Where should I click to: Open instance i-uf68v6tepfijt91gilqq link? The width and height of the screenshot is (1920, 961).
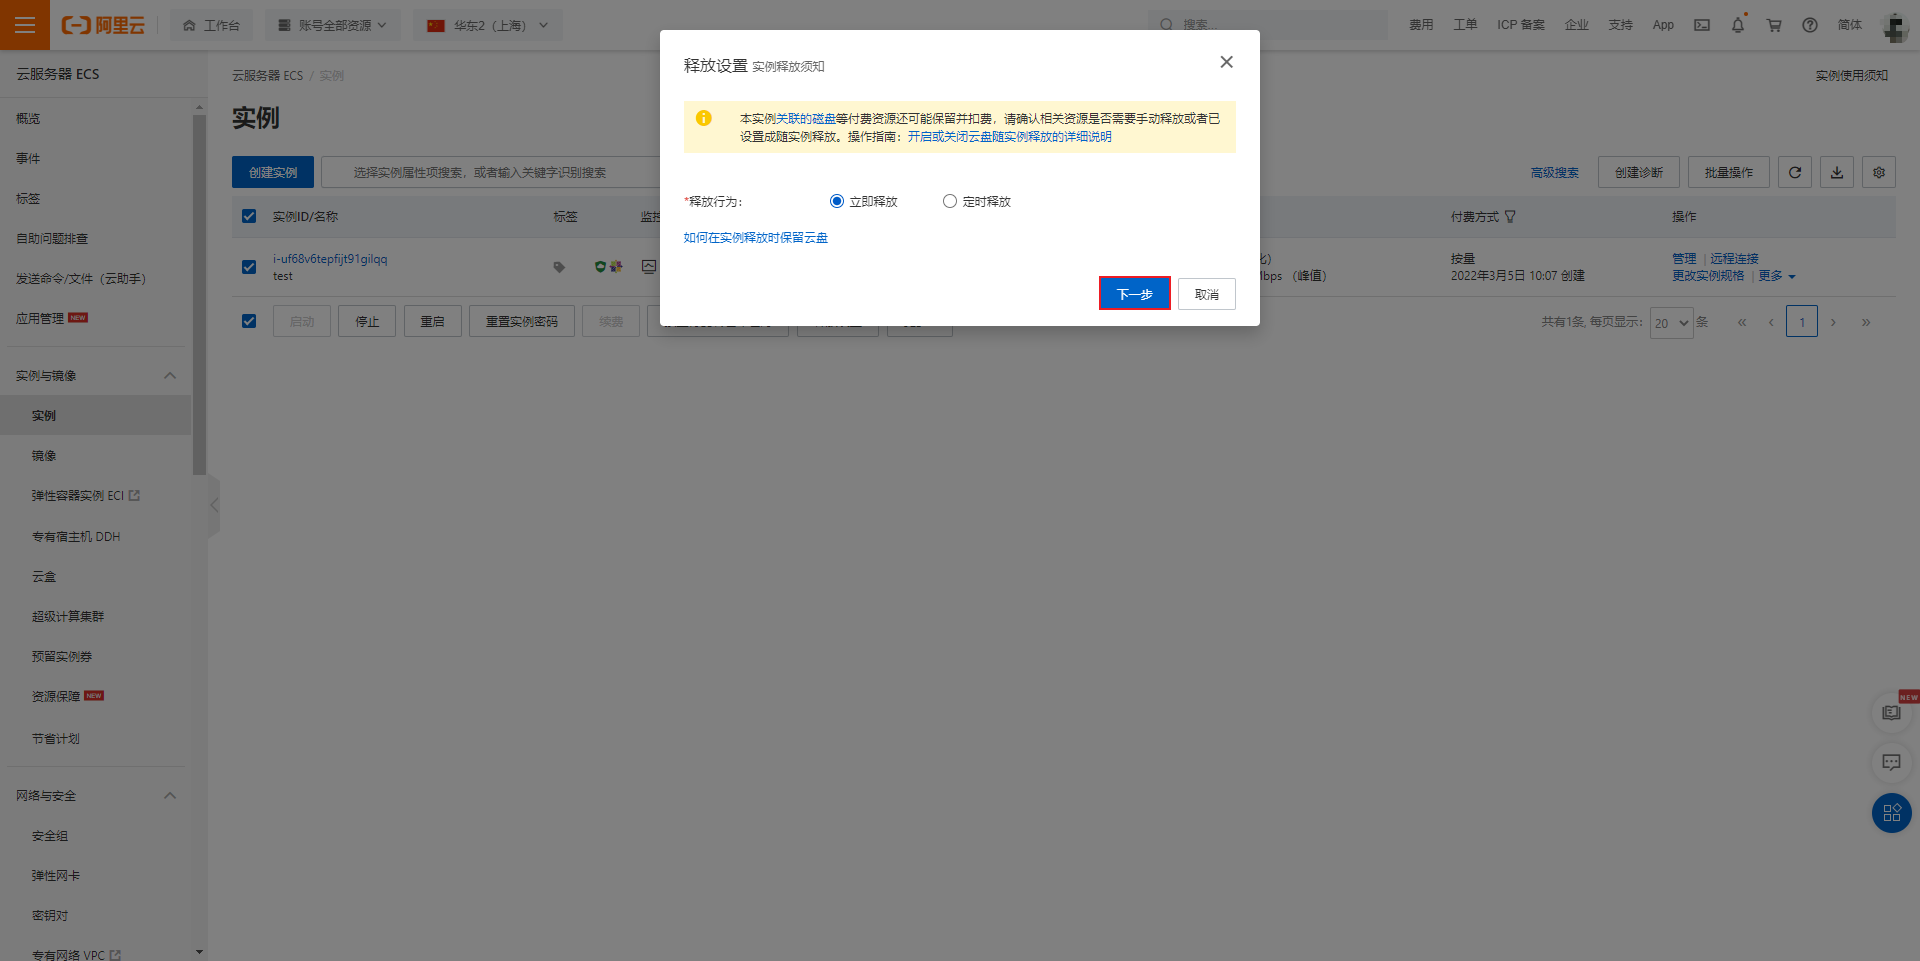pyautogui.click(x=330, y=259)
